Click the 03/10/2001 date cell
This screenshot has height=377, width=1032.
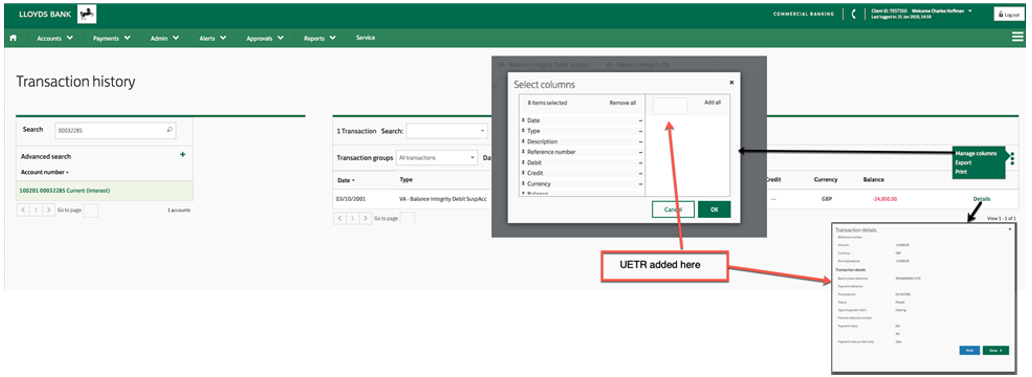click(x=351, y=199)
